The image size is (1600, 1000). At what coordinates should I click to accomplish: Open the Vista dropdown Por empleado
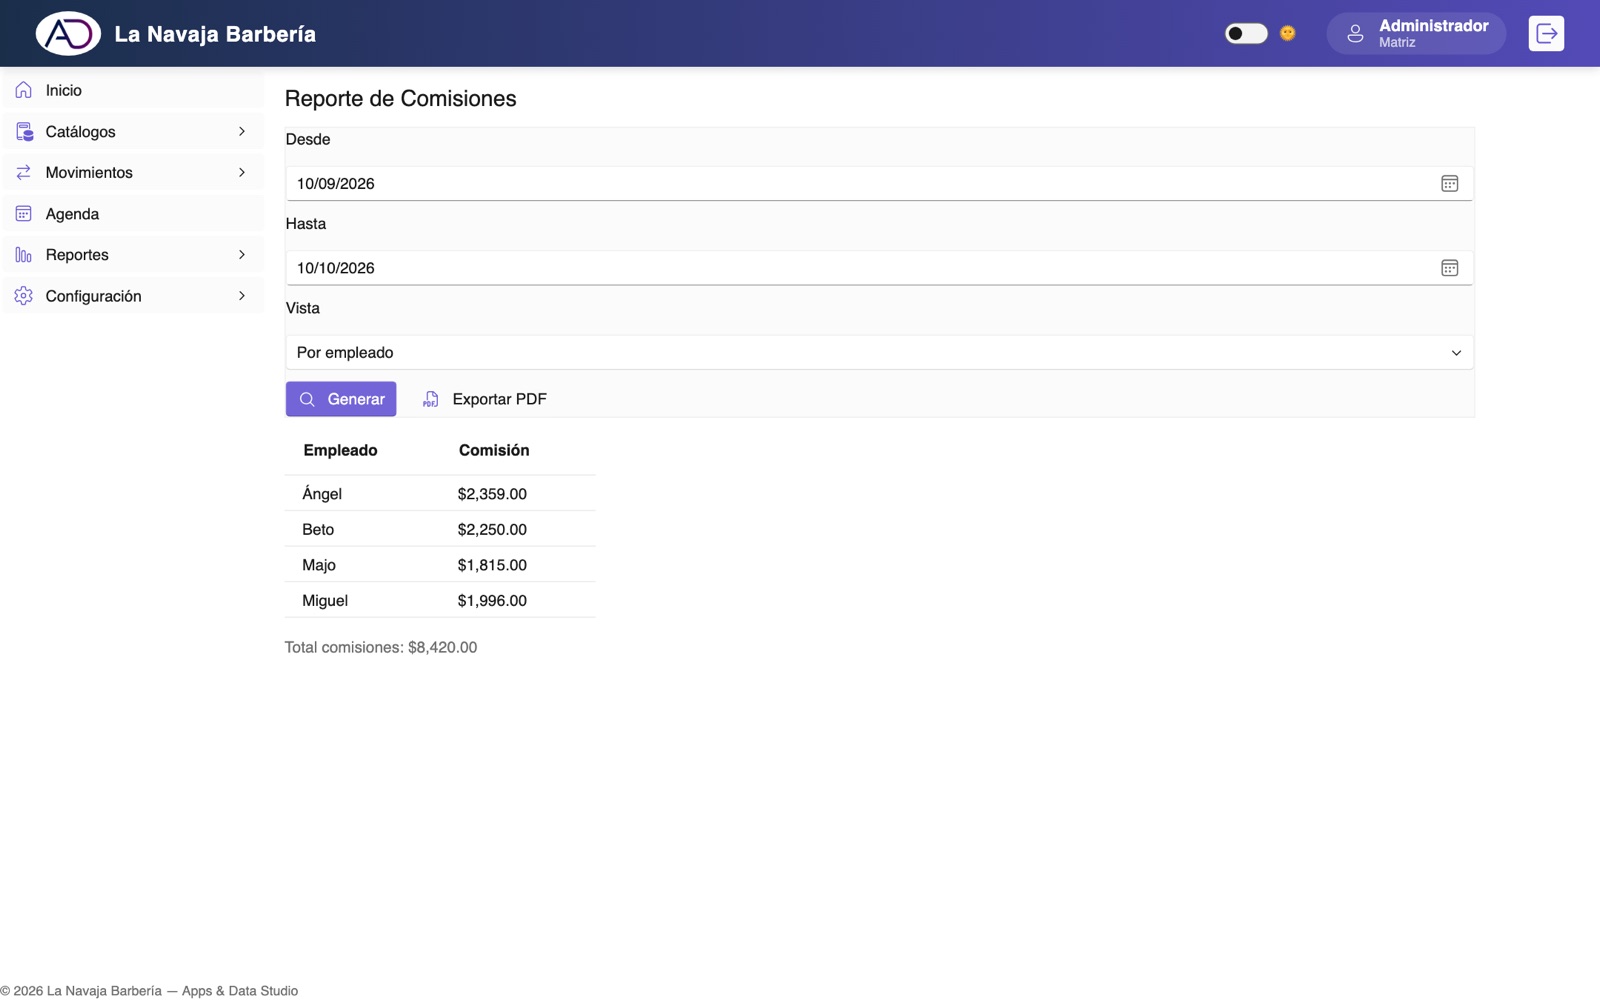[x=879, y=352]
